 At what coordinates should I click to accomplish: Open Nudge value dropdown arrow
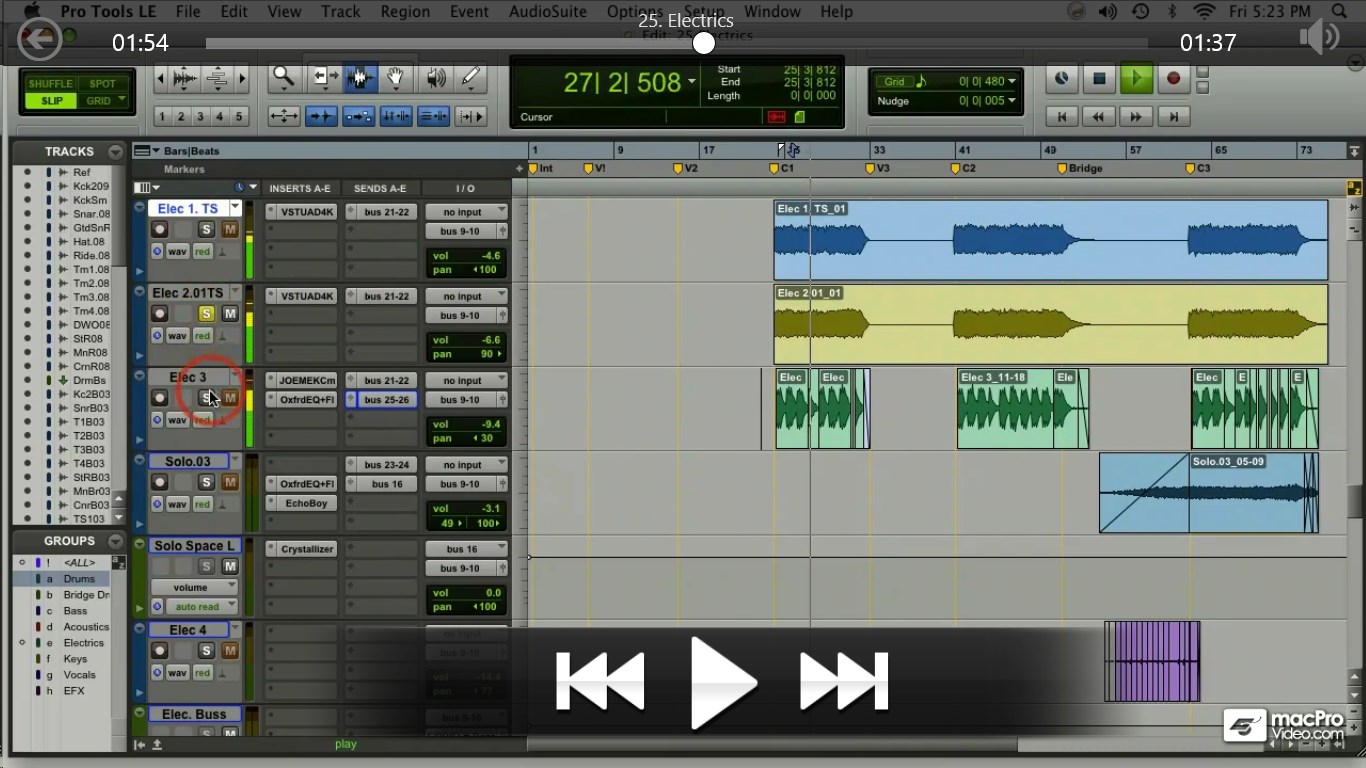pos(1012,101)
